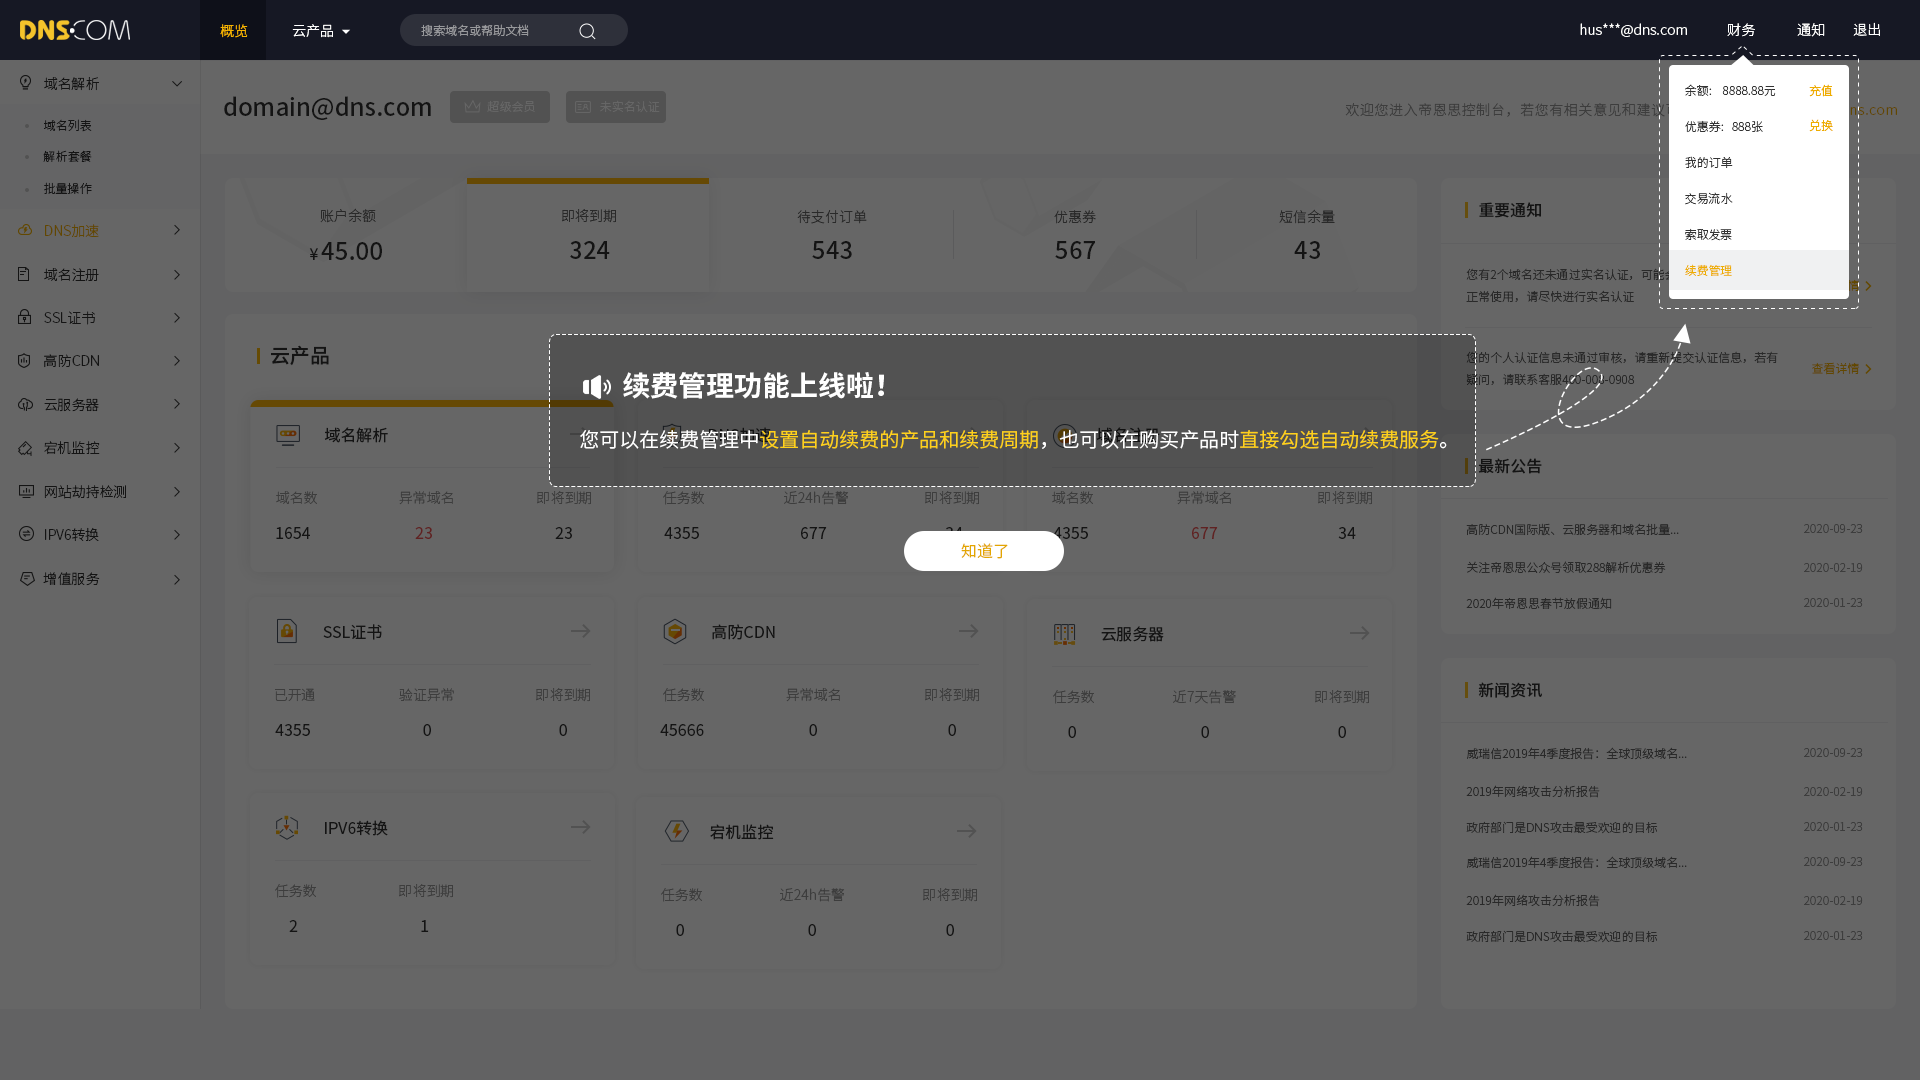Click the SSL证书 sidebar lock icon
Image resolution: width=1920 pixels, height=1080 pixels.
25,317
